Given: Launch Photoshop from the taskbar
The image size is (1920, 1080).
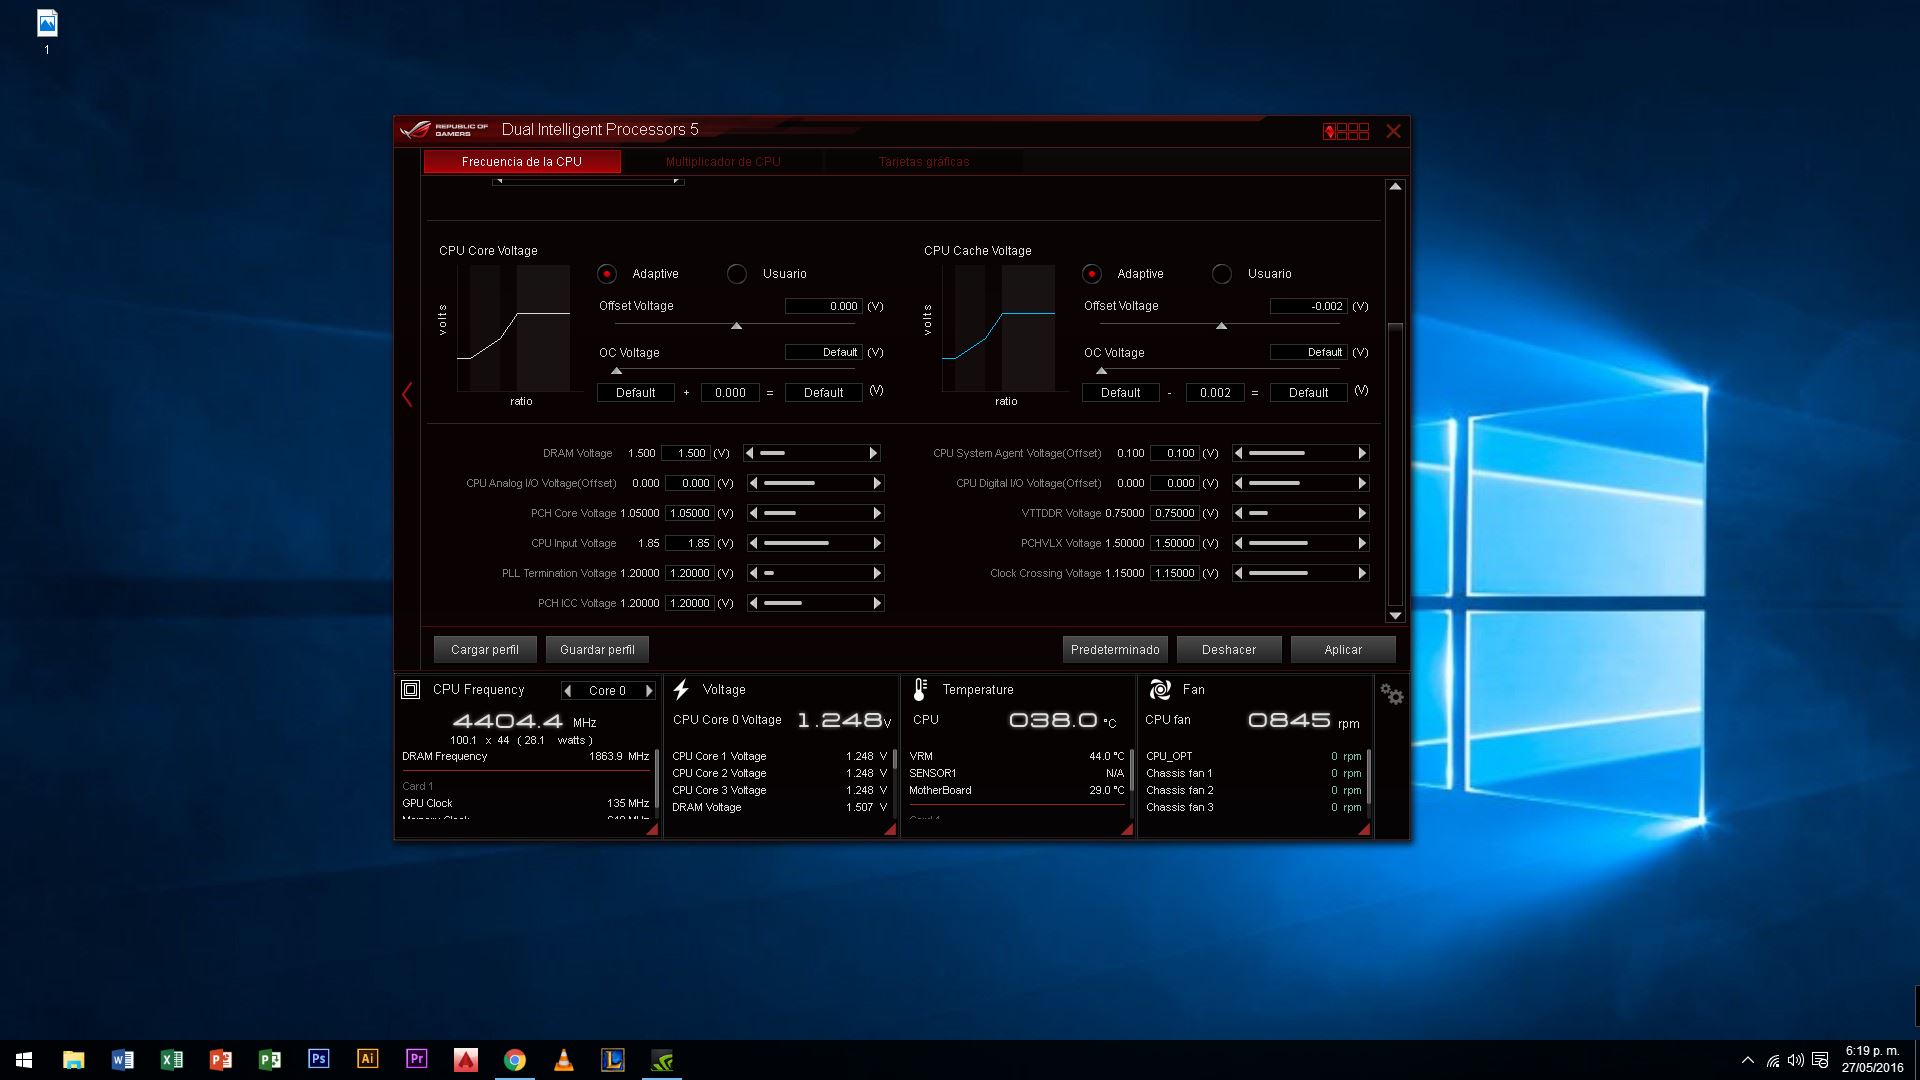Looking at the screenshot, I should click(319, 1059).
